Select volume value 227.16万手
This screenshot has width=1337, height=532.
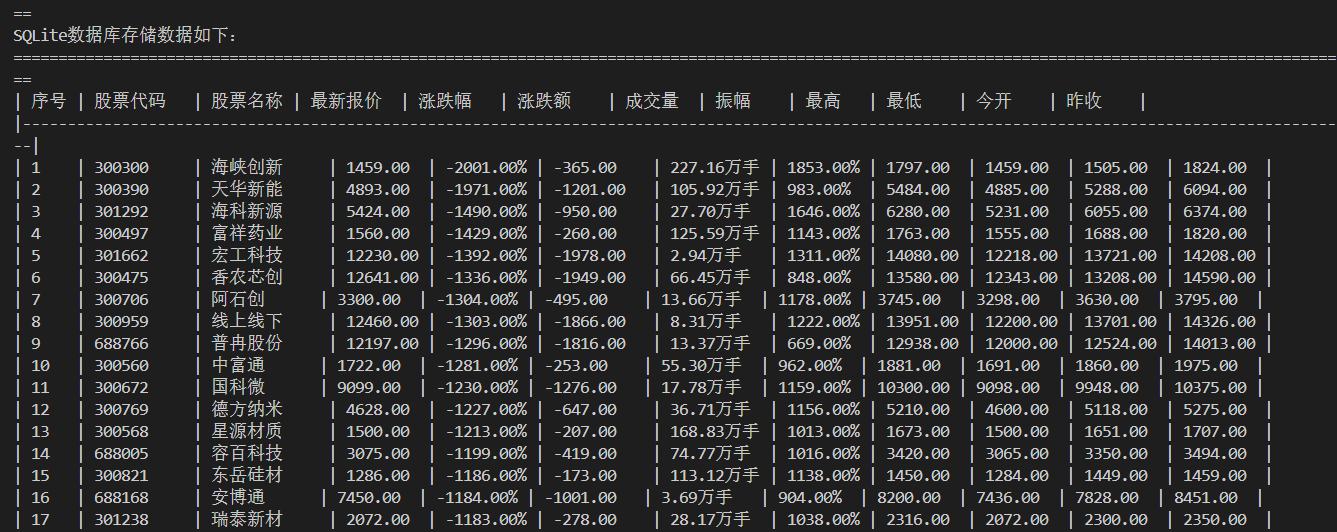pyautogui.click(x=715, y=167)
